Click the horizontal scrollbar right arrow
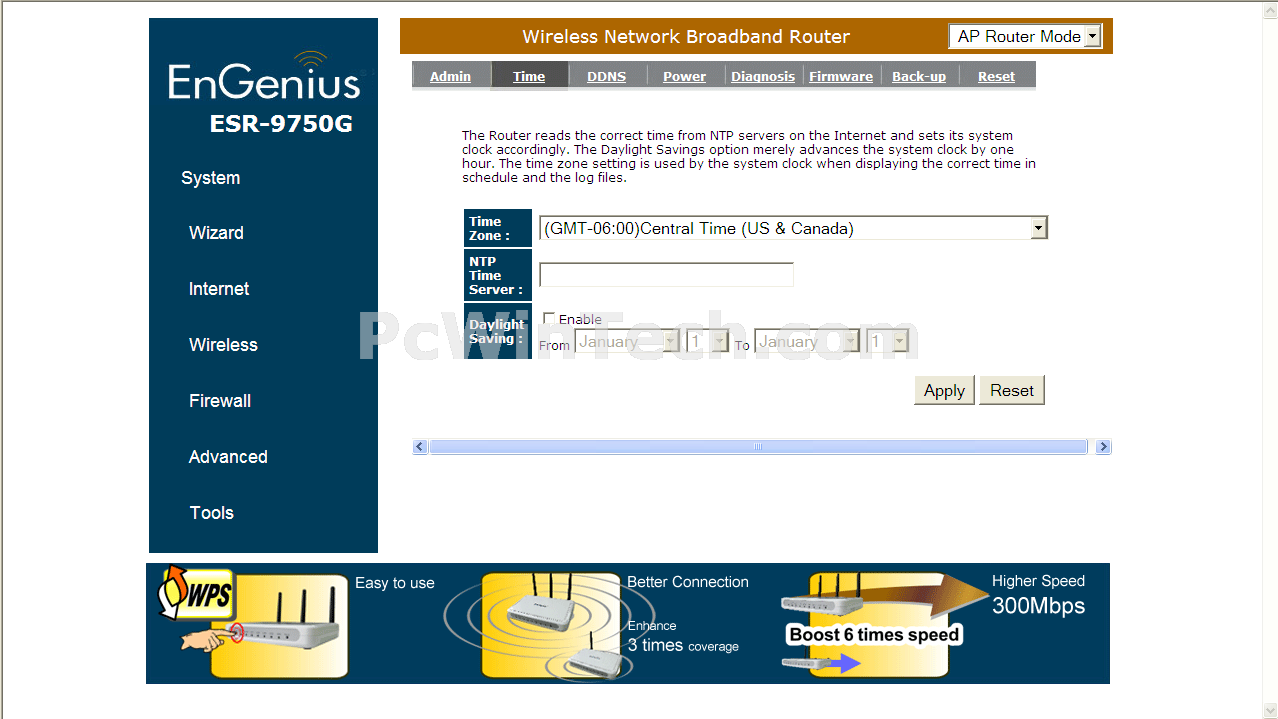 pyautogui.click(x=1103, y=447)
